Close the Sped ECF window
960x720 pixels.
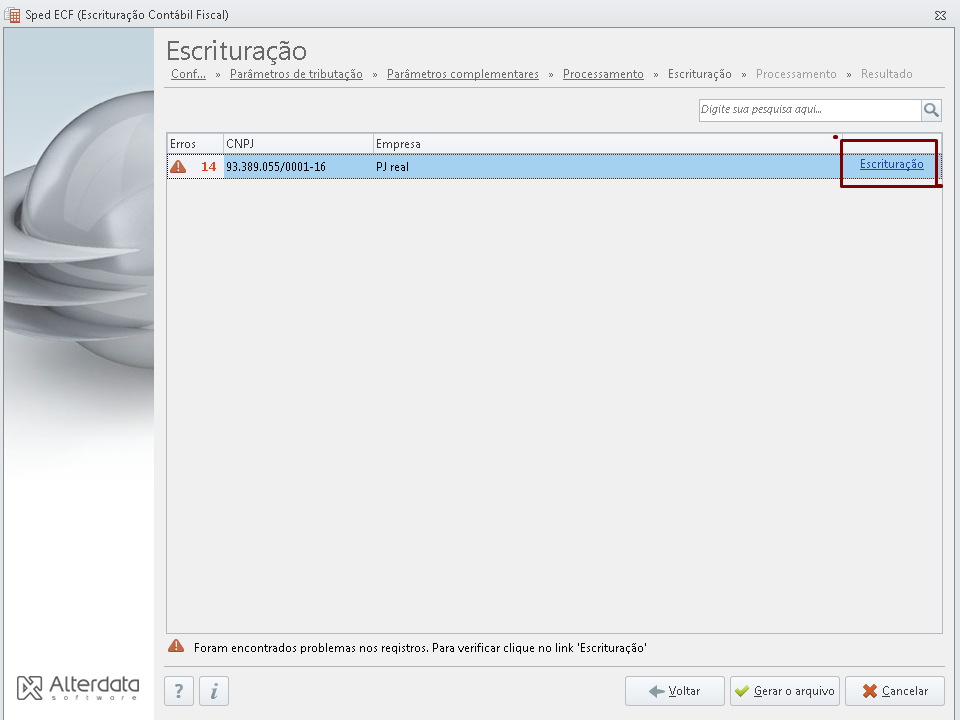click(x=940, y=15)
